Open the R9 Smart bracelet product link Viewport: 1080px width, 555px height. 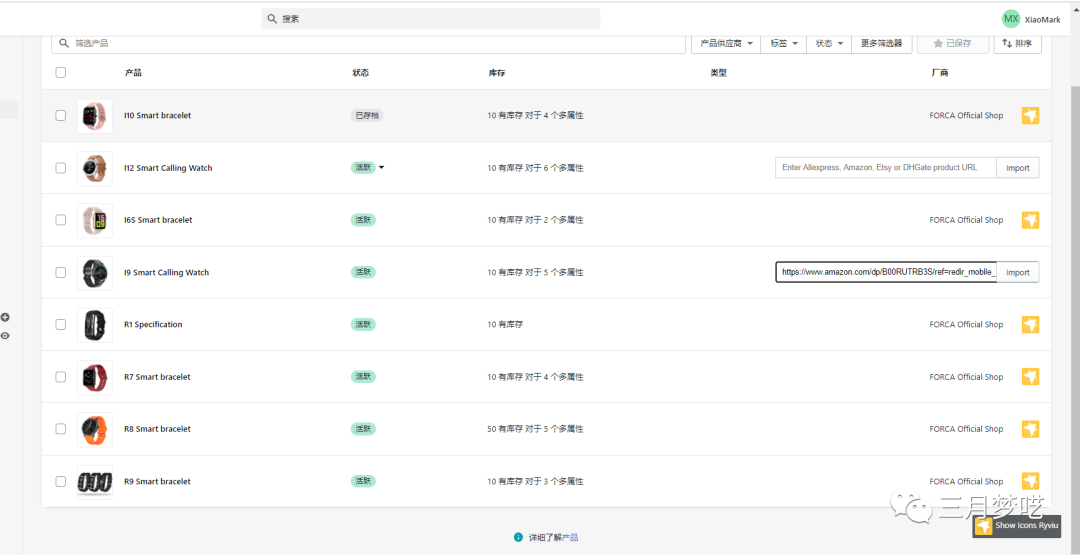coord(157,482)
